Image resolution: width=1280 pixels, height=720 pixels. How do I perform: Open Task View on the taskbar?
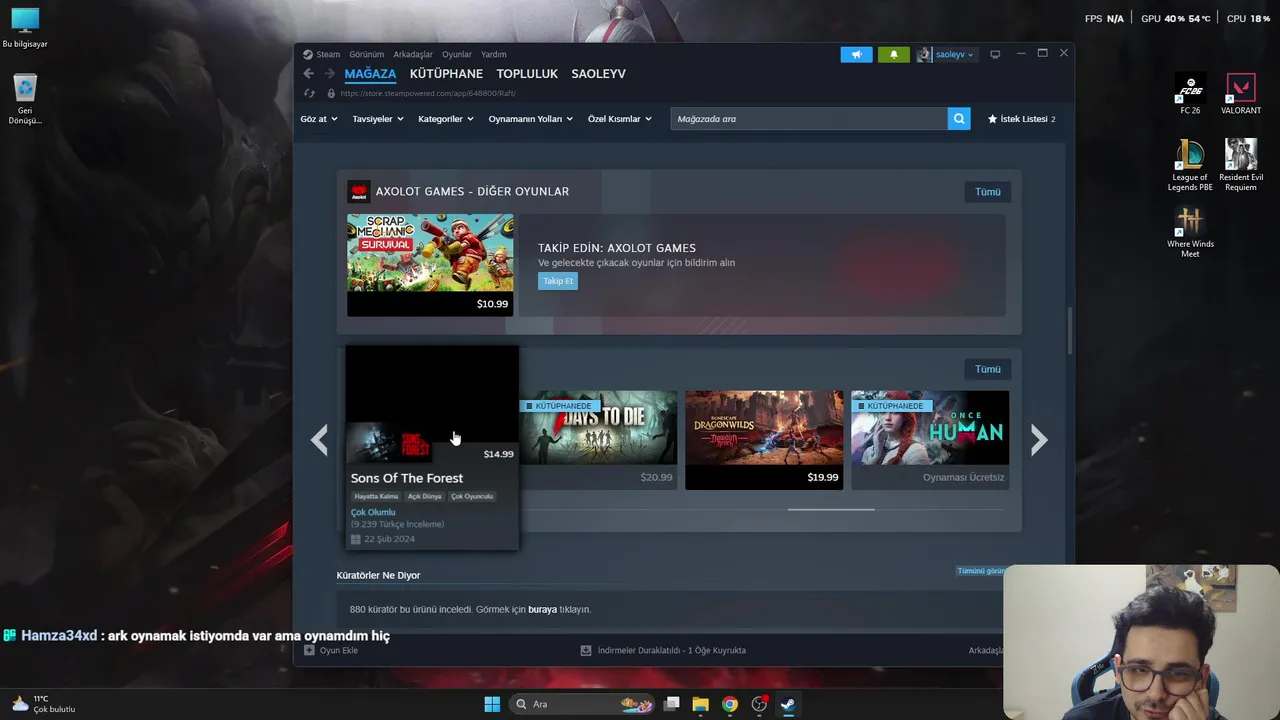click(x=672, y=704)
